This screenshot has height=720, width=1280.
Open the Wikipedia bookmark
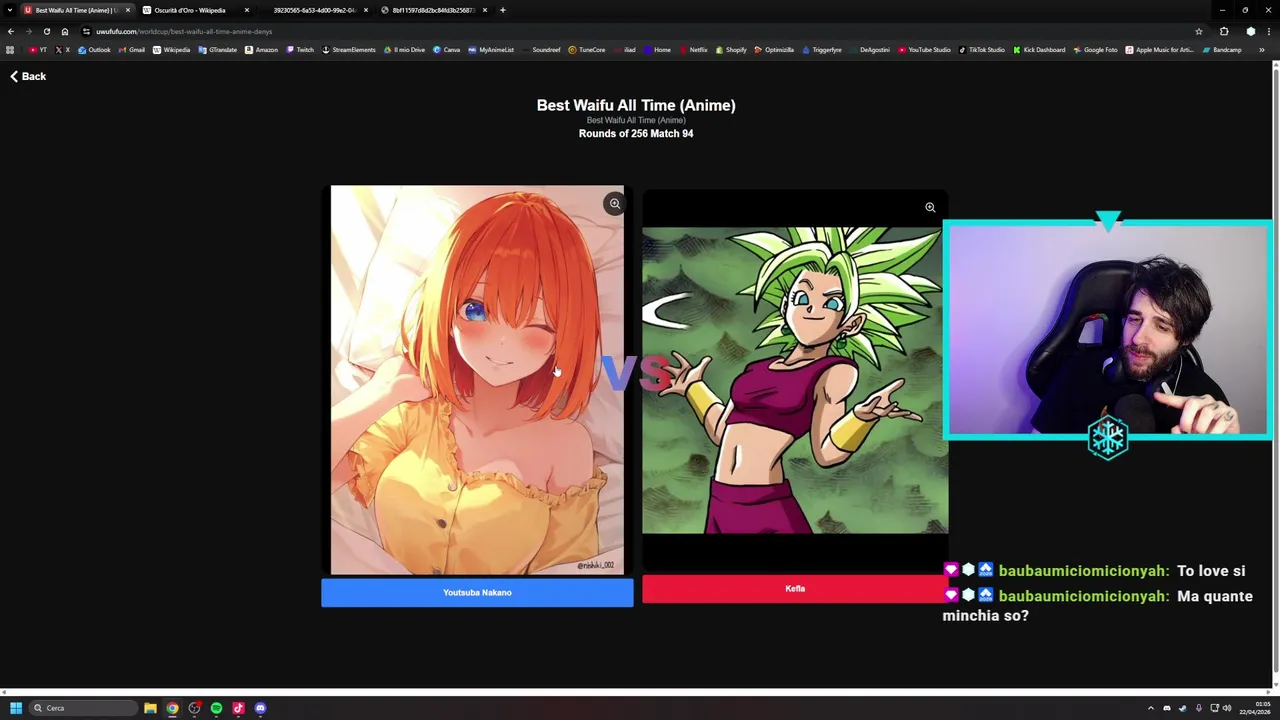click(x=171, y=50)
